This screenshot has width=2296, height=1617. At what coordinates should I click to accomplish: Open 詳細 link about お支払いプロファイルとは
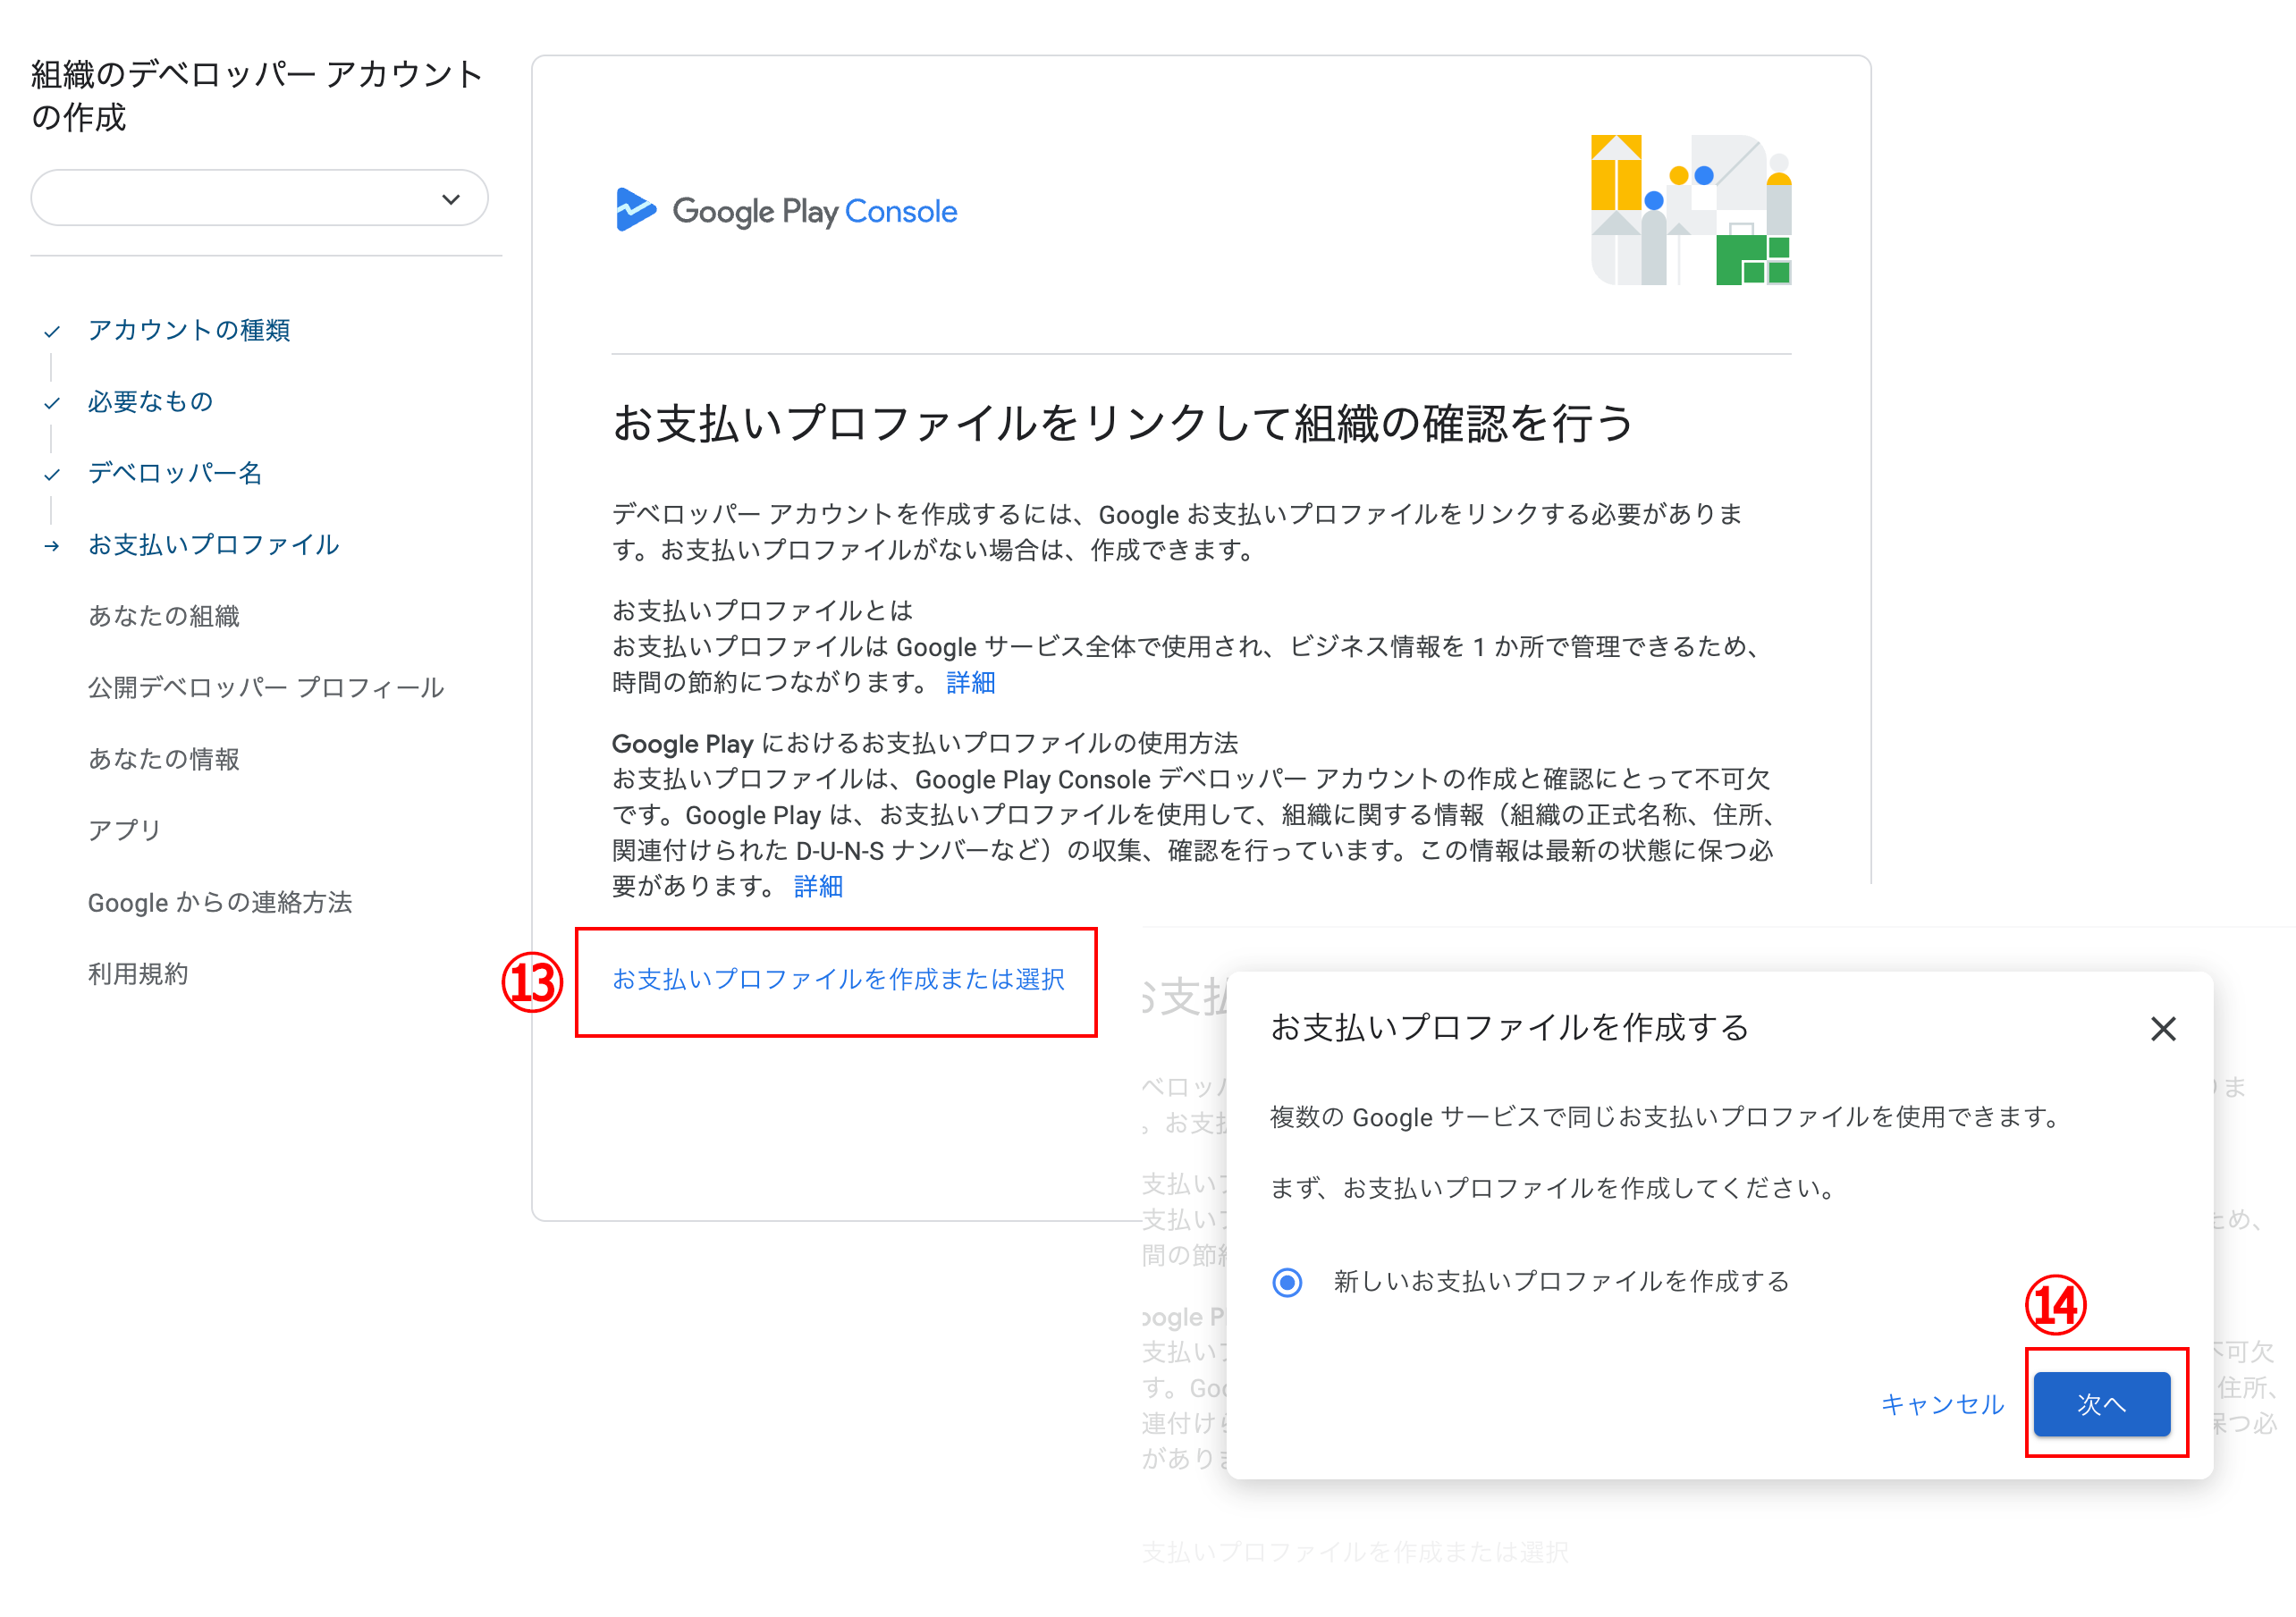[971, 683]
